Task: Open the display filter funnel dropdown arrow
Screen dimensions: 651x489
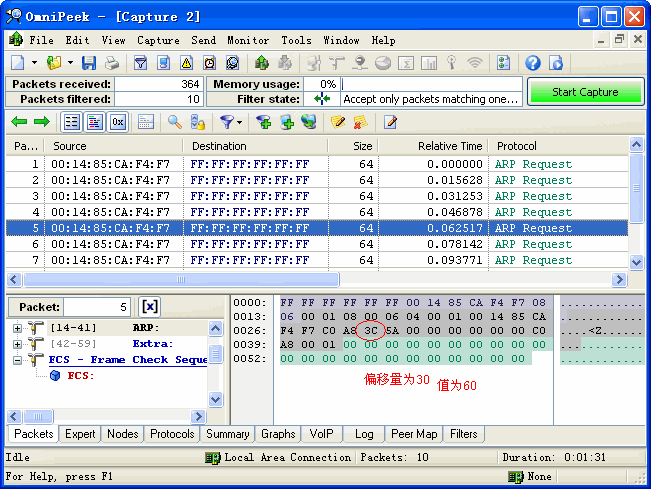Action: [x=240, y=122]
